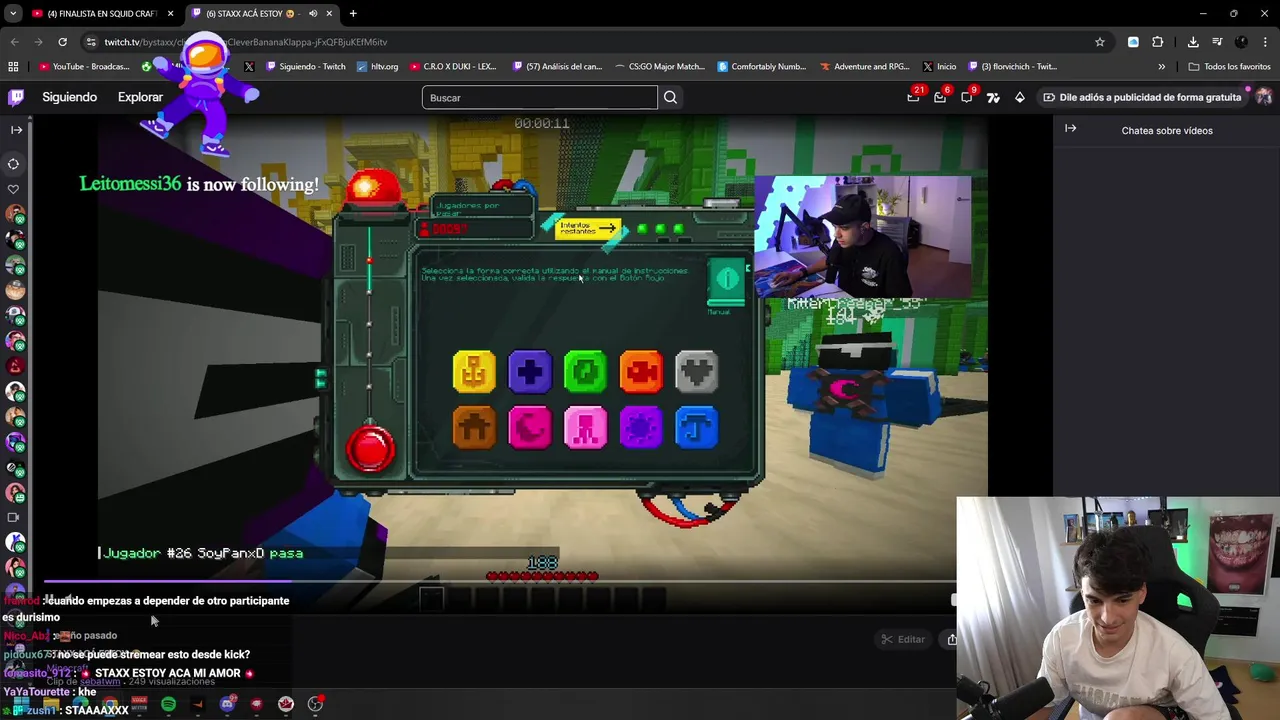Select yellow symbol button in game puzzle
Image resolution: width=1280 pixels, height=720 pixels.
(474, 371)
